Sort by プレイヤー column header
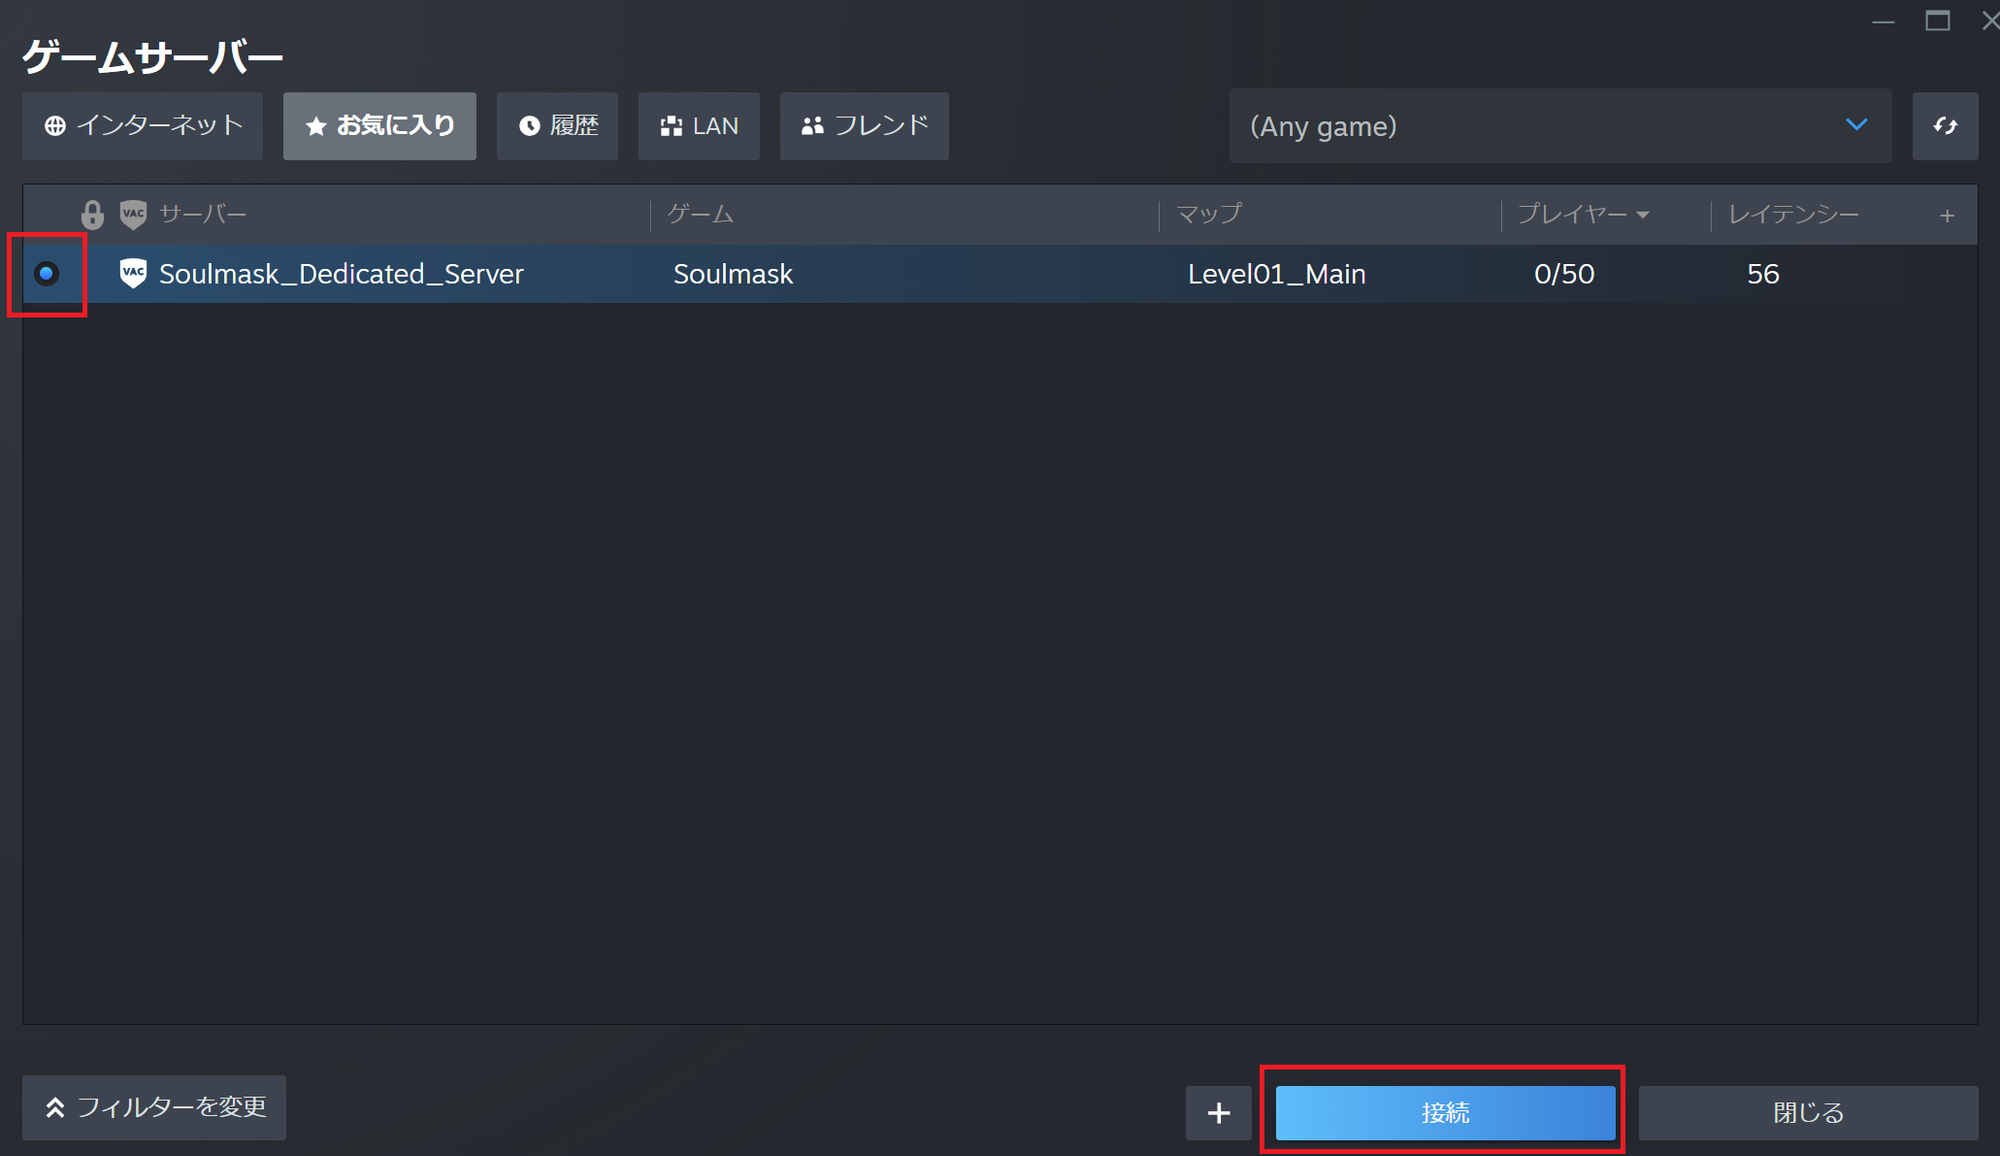 point(1583,214)
